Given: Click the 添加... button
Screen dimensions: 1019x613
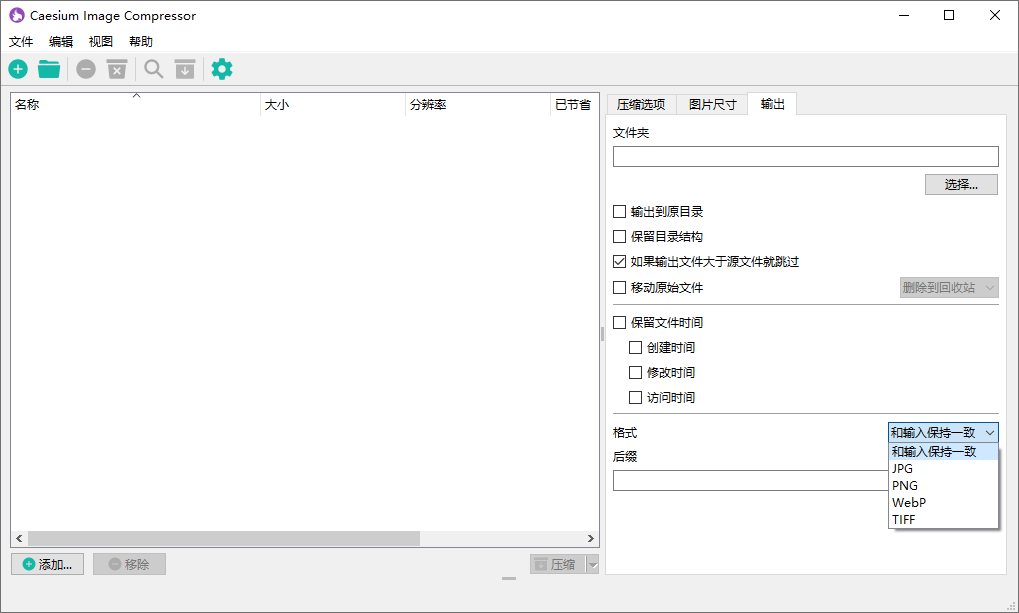Looking at the screenshot, I should tap(47, 564).
